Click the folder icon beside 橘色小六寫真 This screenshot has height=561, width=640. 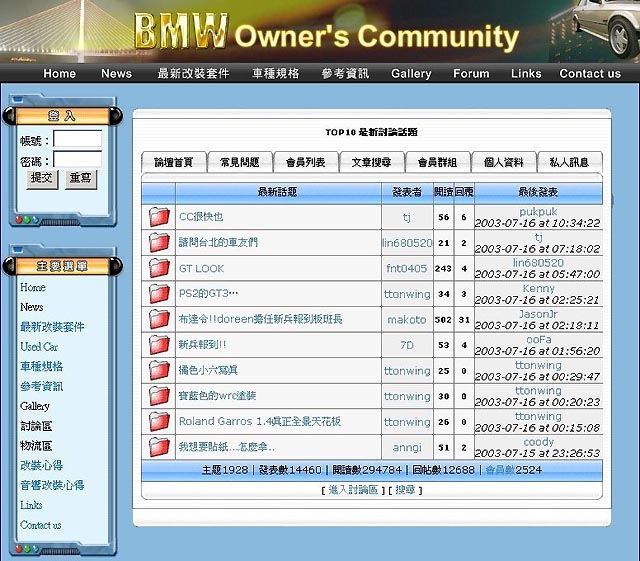coord(159,371)
